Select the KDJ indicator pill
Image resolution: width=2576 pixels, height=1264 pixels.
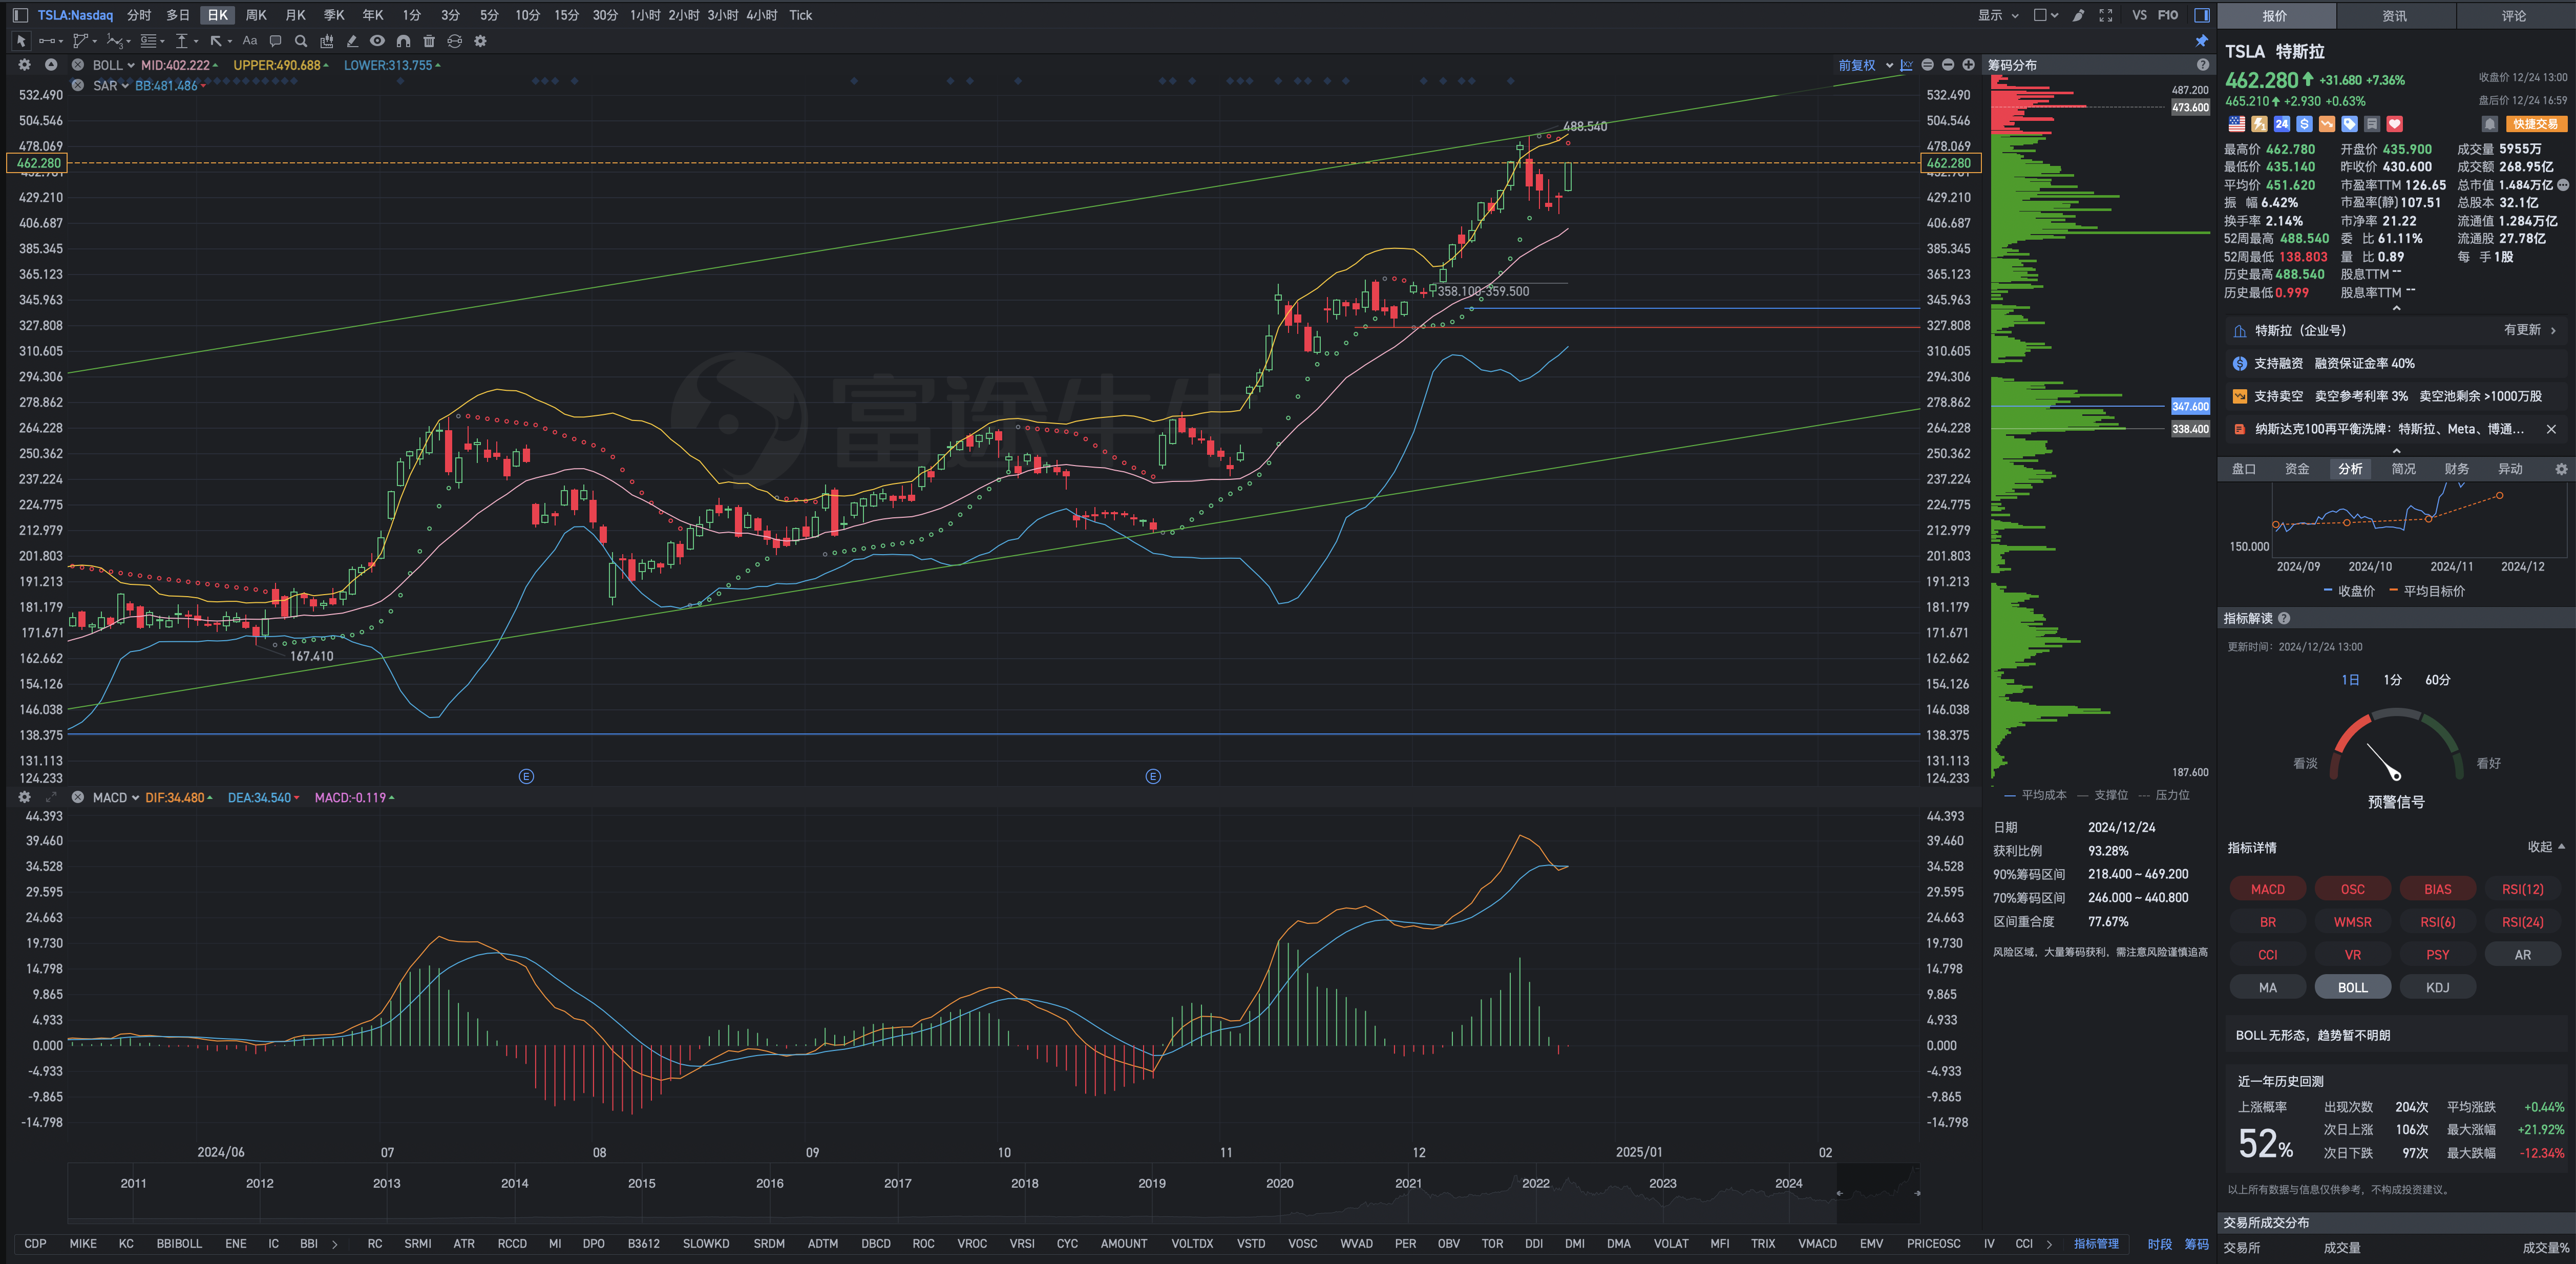coord(2437,987)
